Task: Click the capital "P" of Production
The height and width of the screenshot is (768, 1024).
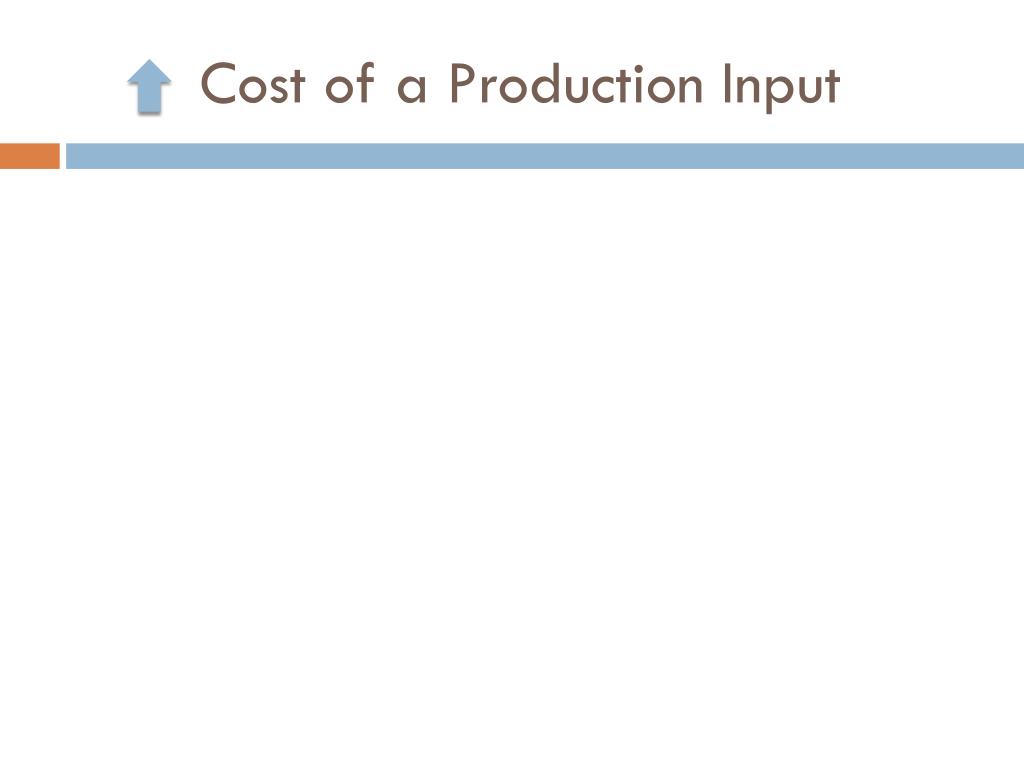Action: (462, 84)
